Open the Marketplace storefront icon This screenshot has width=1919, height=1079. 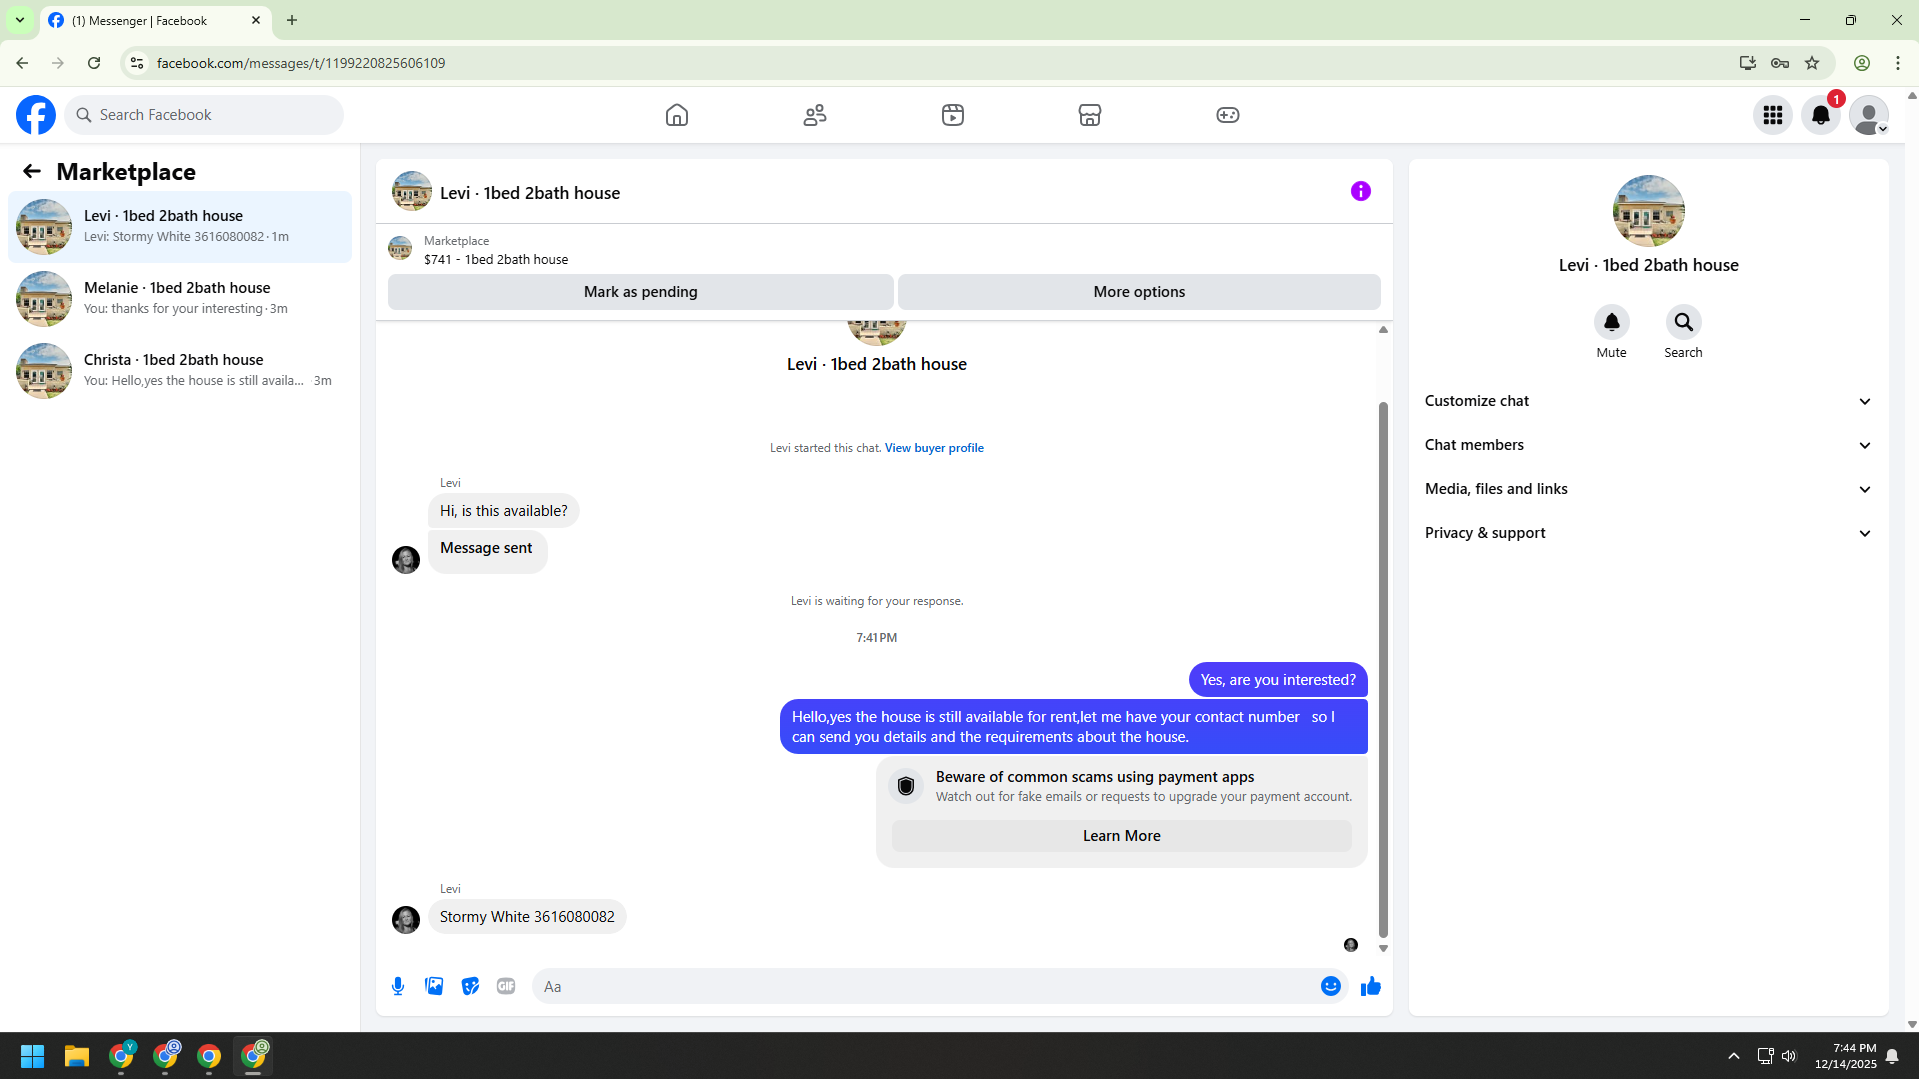[1090, 115]
